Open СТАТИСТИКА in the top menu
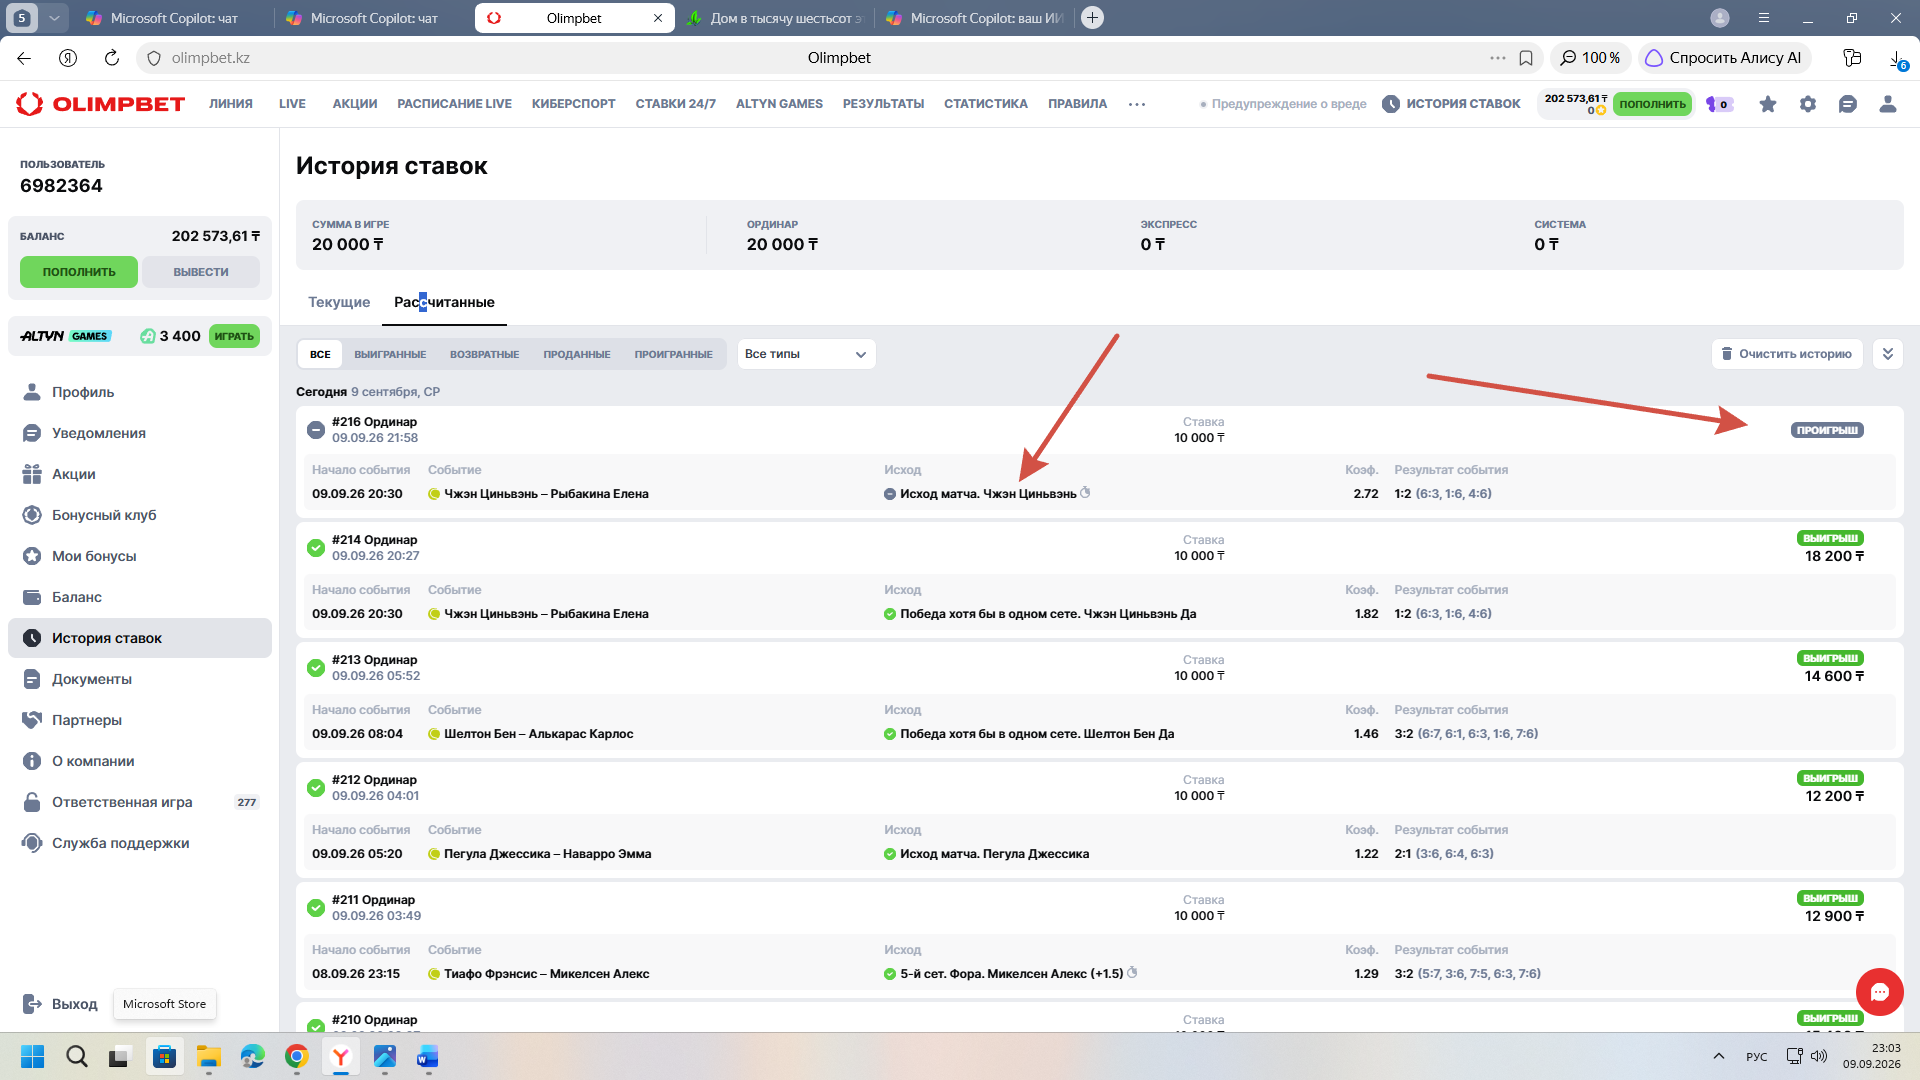This screenshot has width=1920, height=1080. [x=986, y=104]
